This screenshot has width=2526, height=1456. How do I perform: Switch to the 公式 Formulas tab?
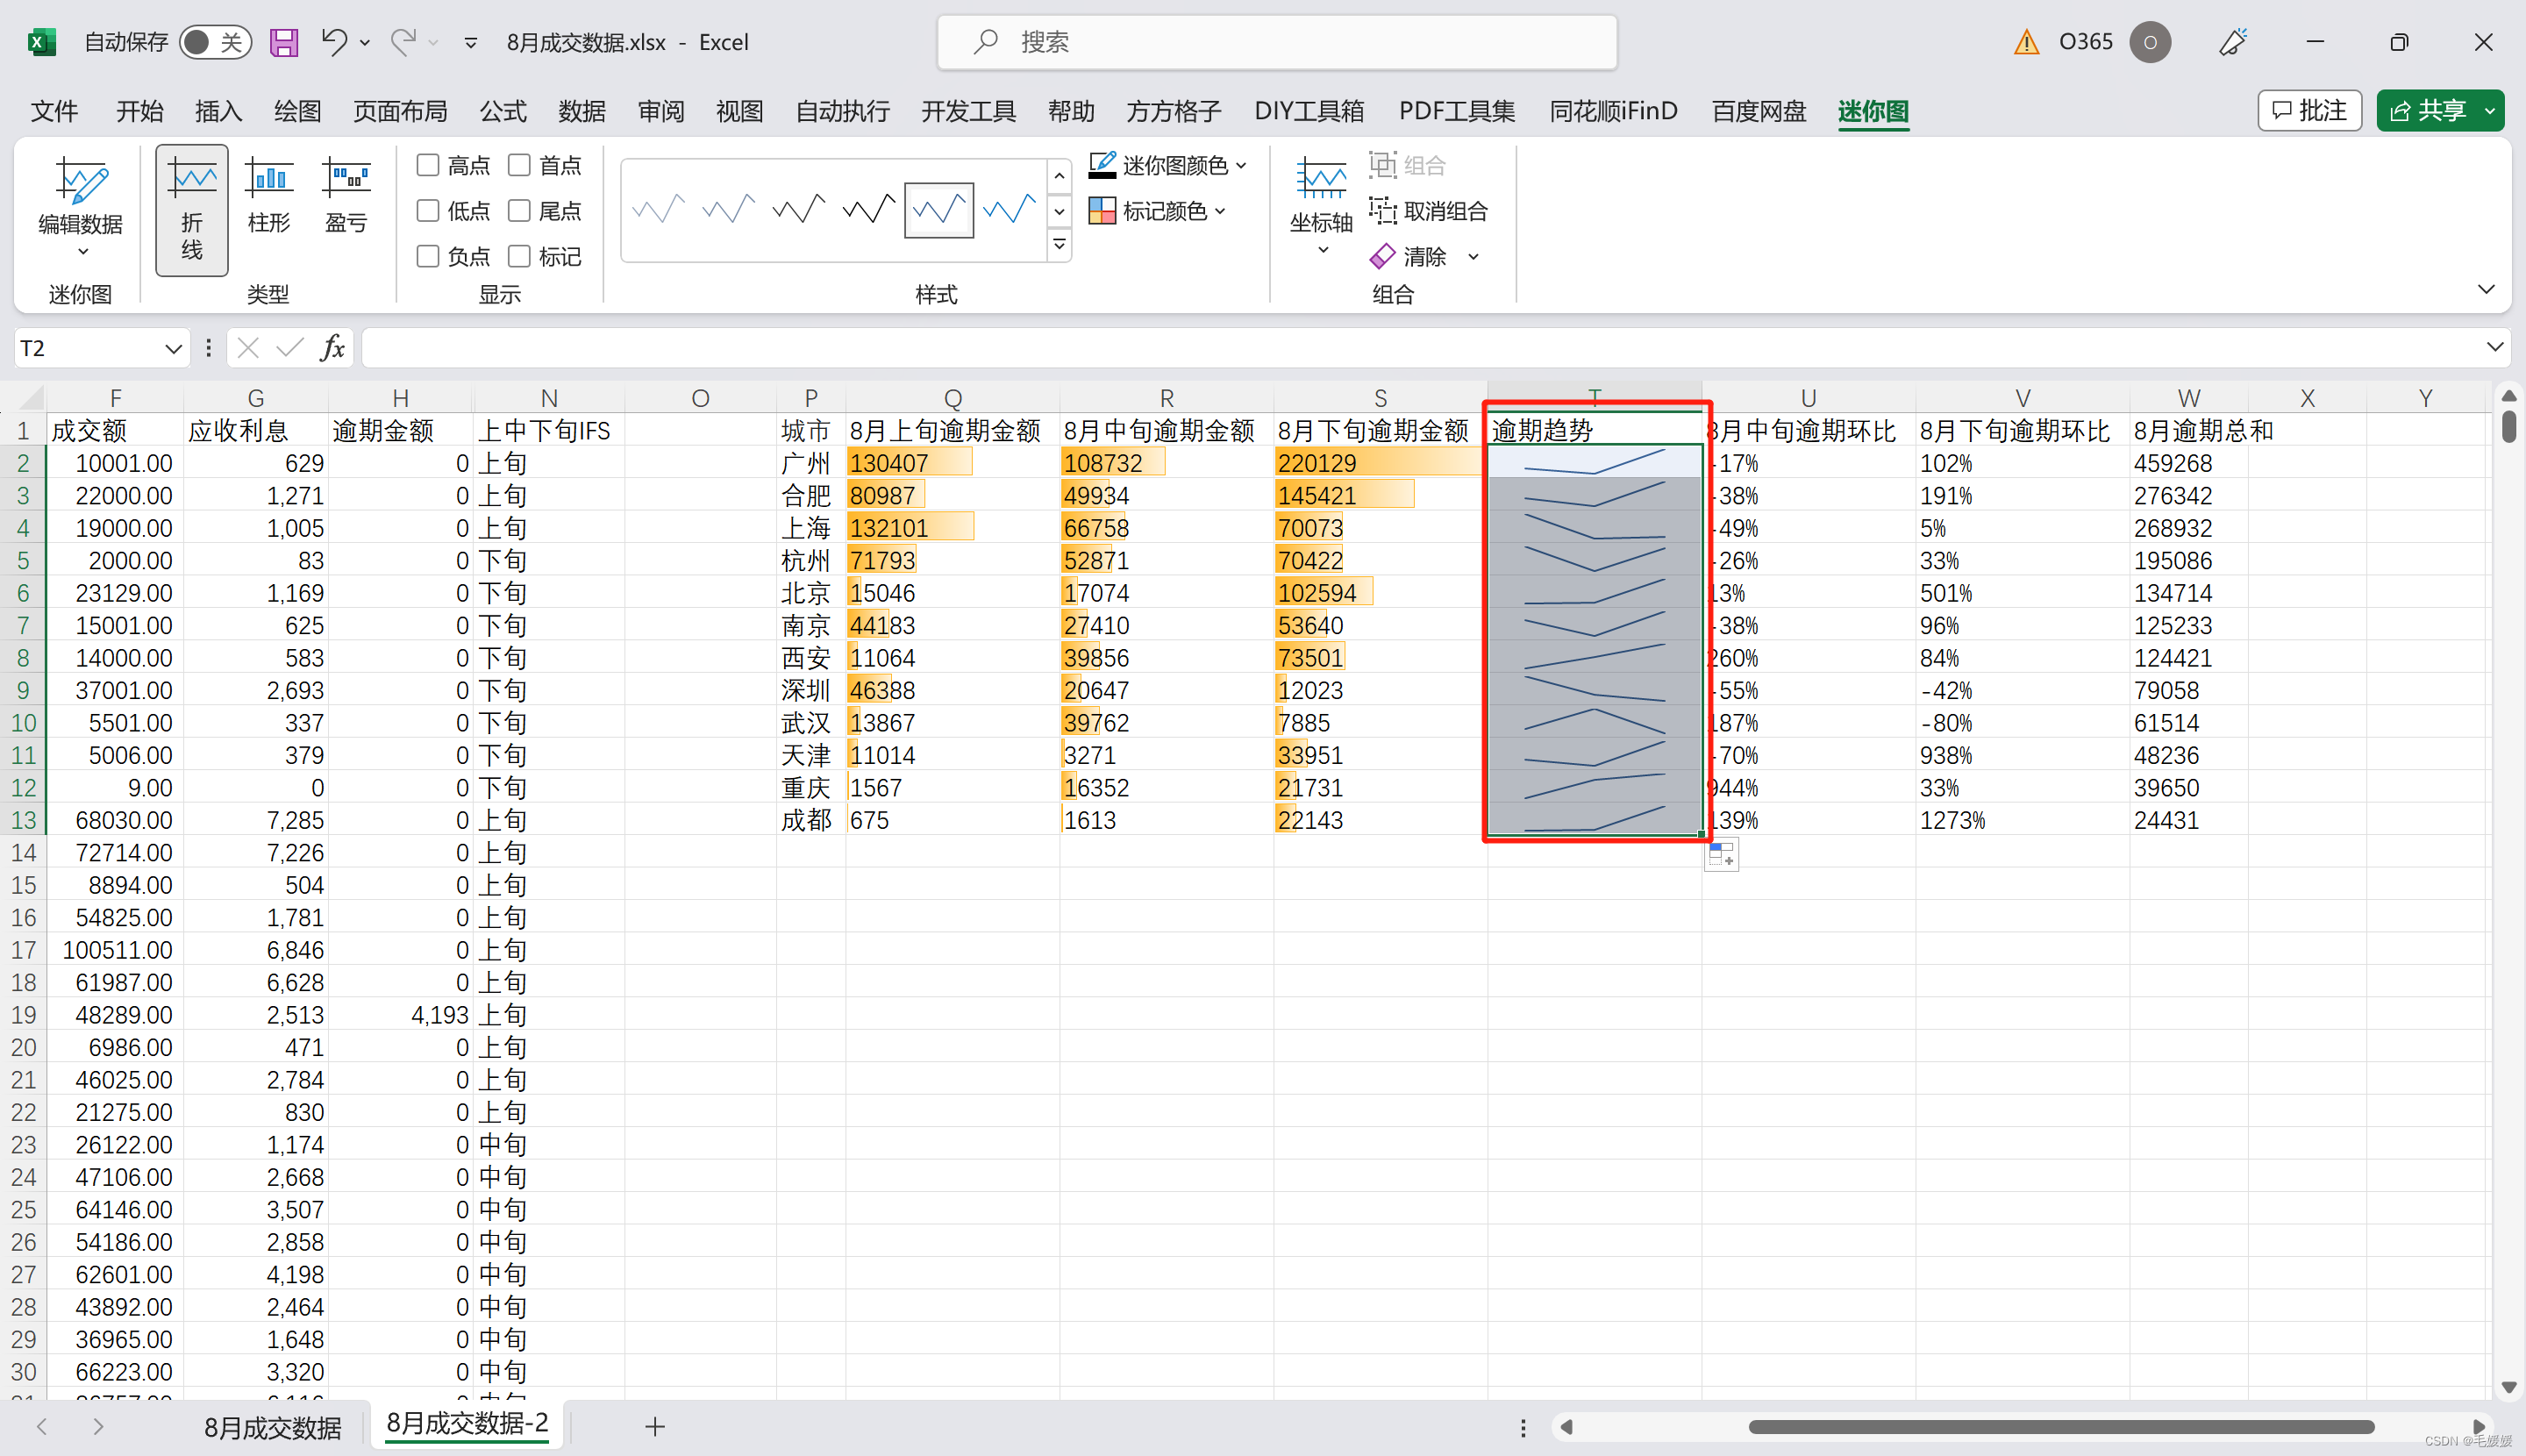click(503, 111)
